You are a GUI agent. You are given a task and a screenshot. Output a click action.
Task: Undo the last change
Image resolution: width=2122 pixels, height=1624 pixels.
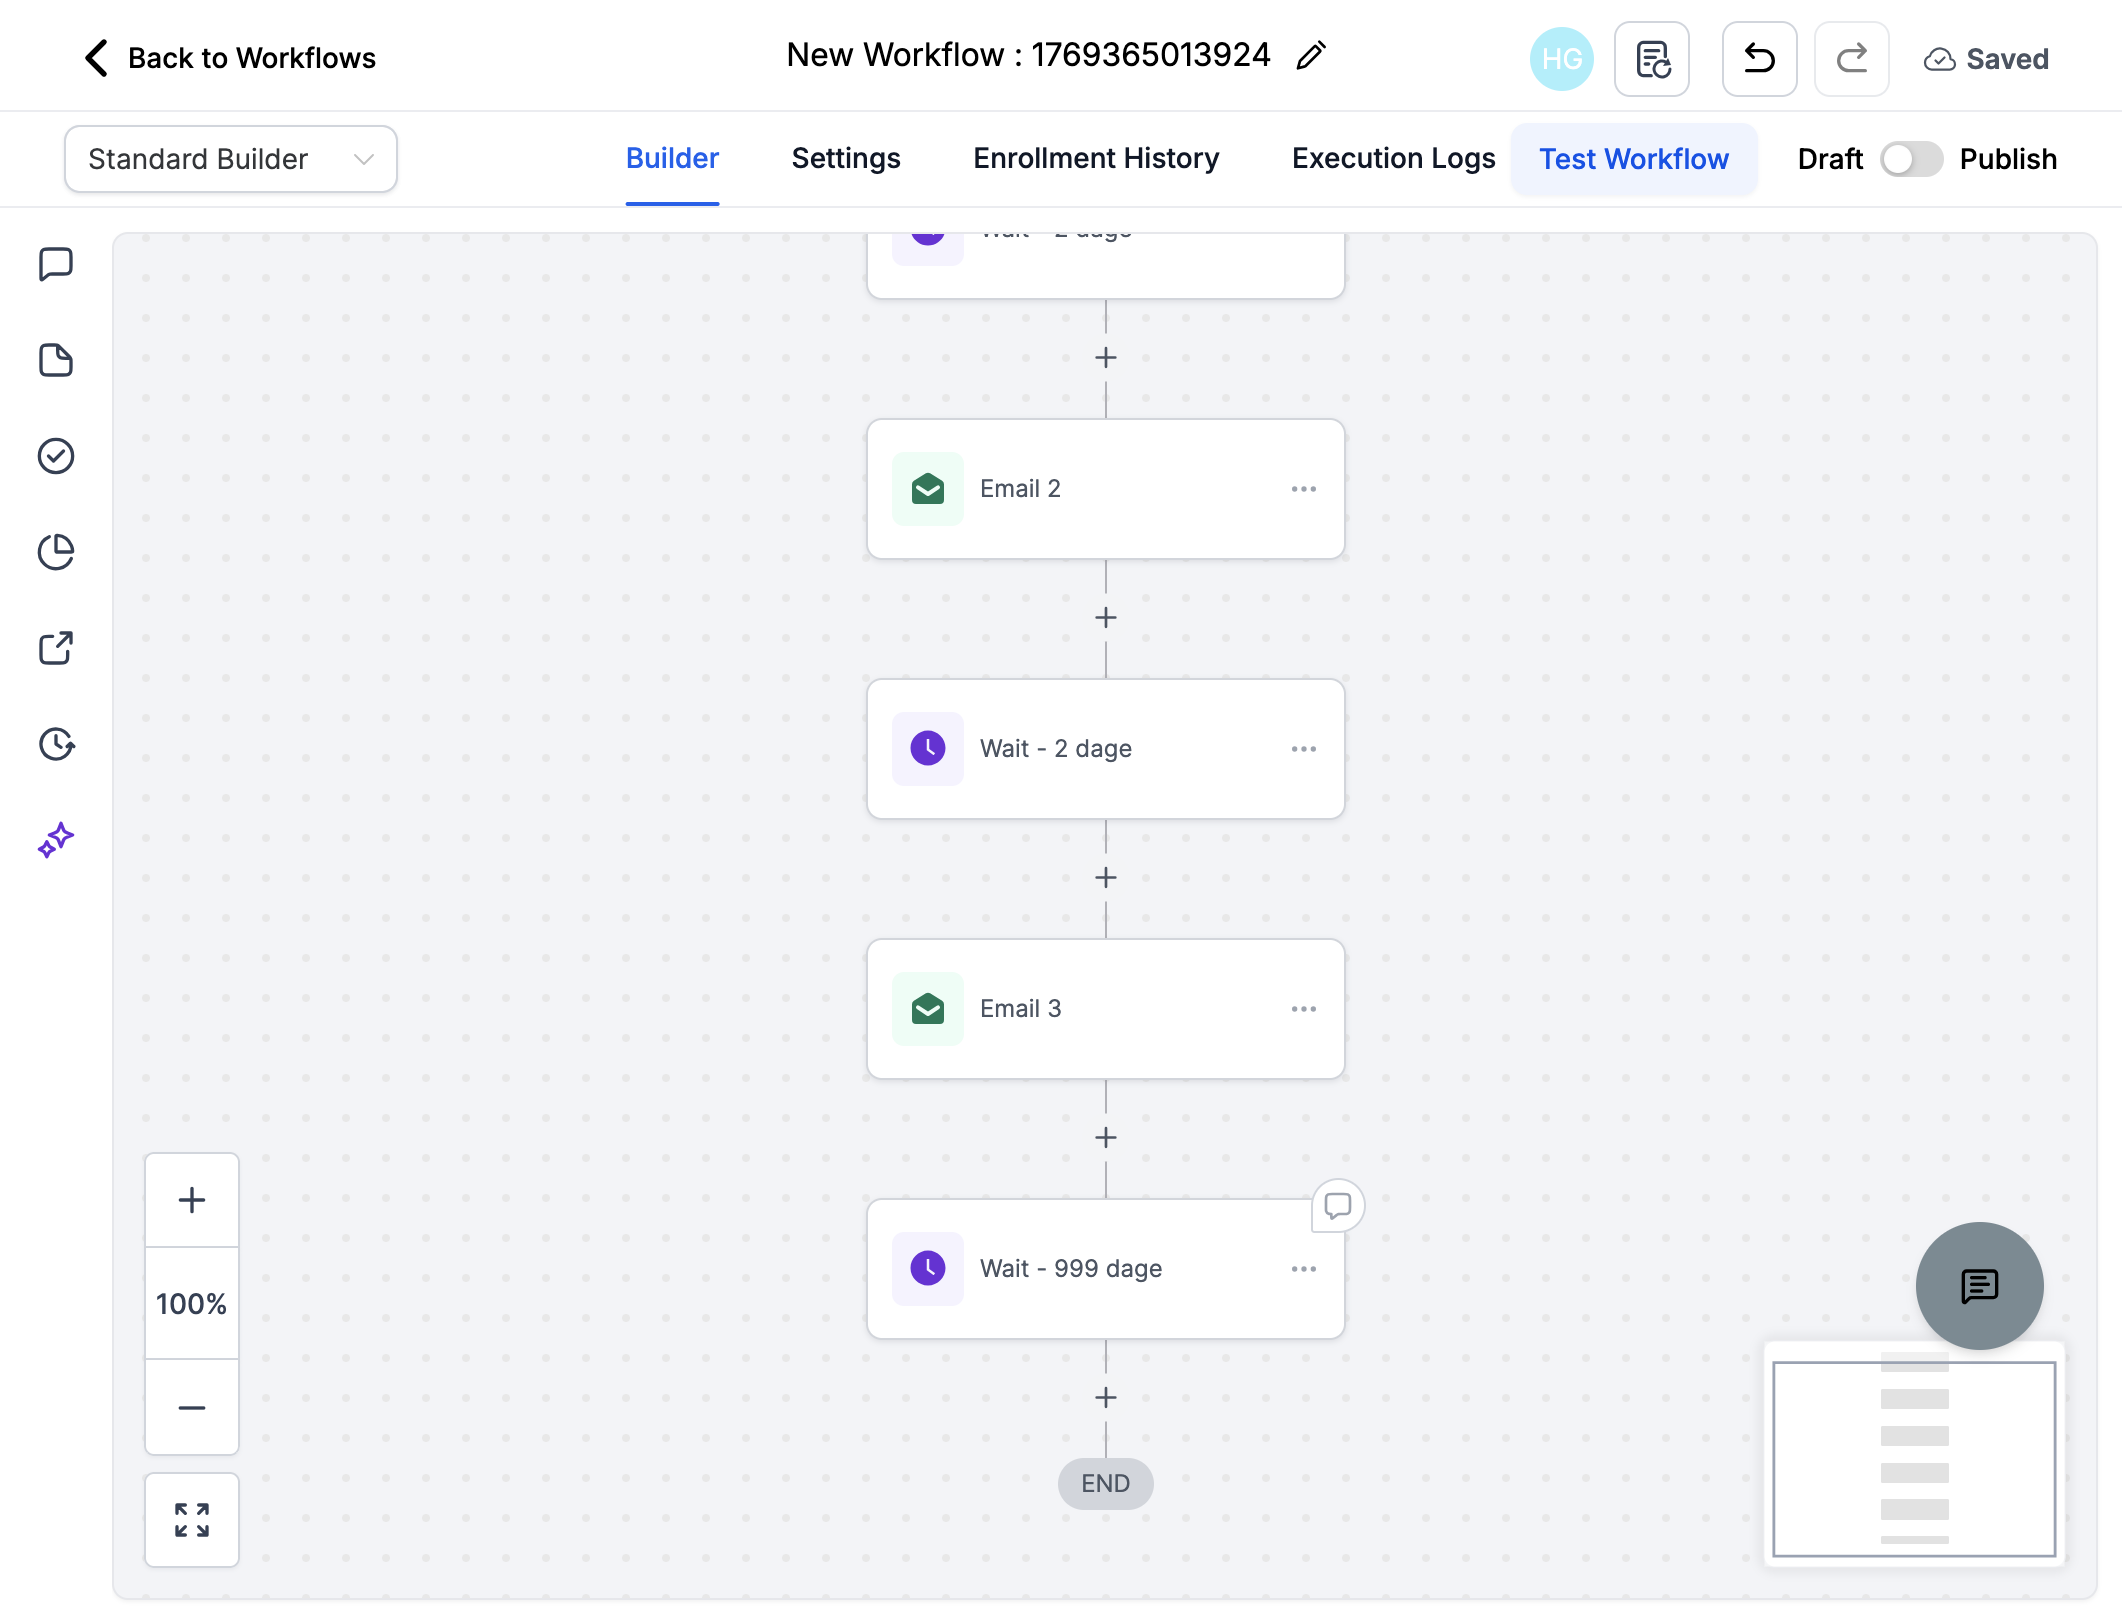[x=1759, y=59]
